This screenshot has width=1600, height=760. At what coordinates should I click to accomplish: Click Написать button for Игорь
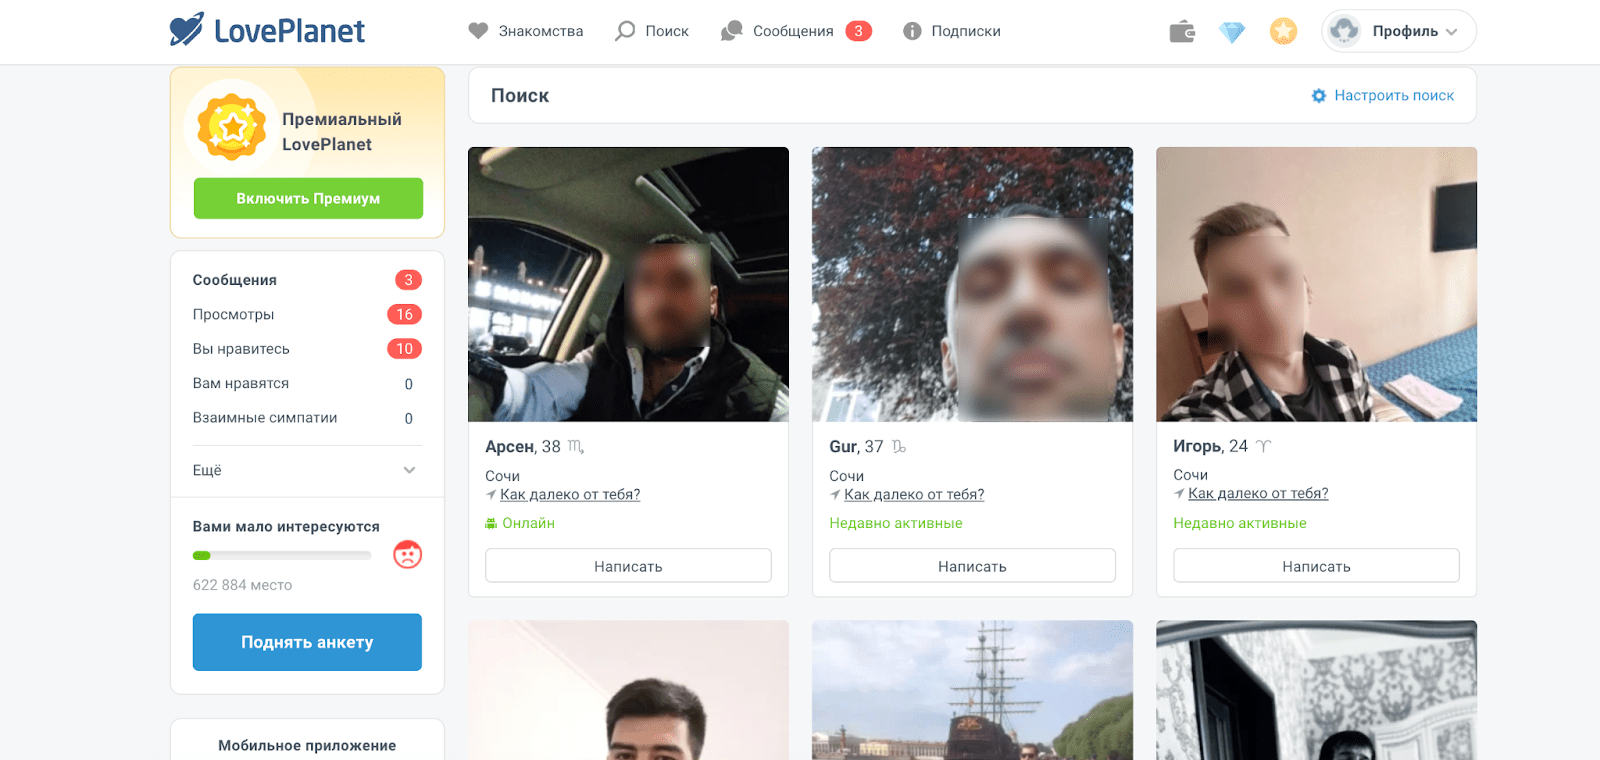tap(1316, 566)
